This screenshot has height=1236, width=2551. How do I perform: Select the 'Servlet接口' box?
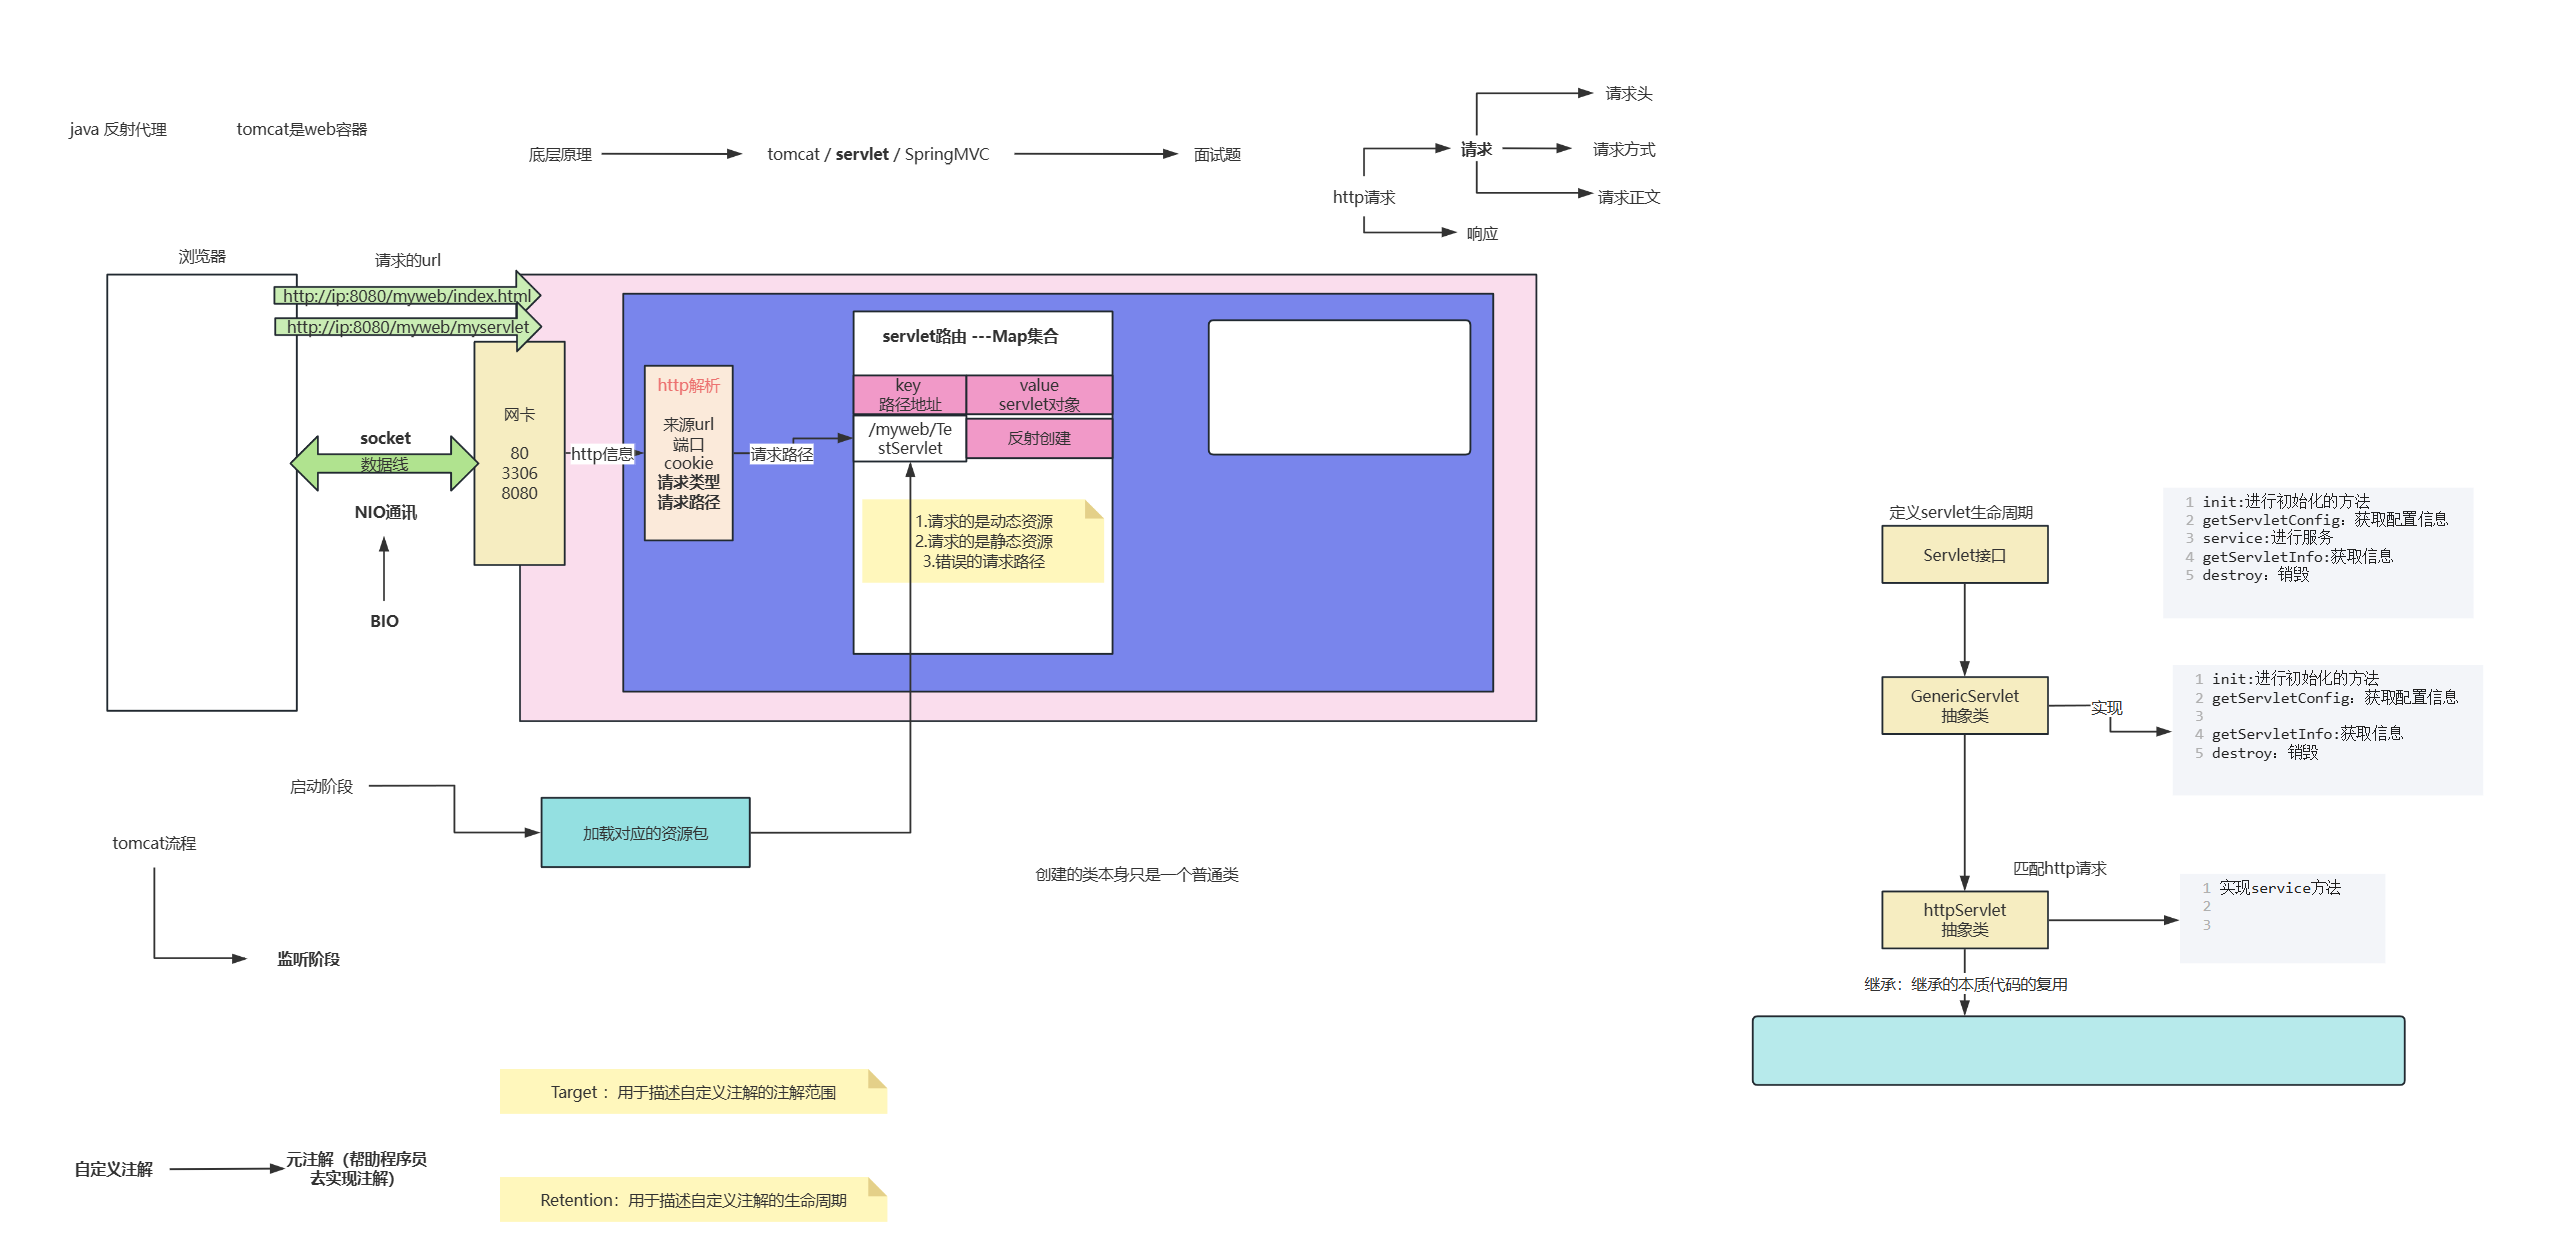pyautogui.click(x=1965, y=555)
